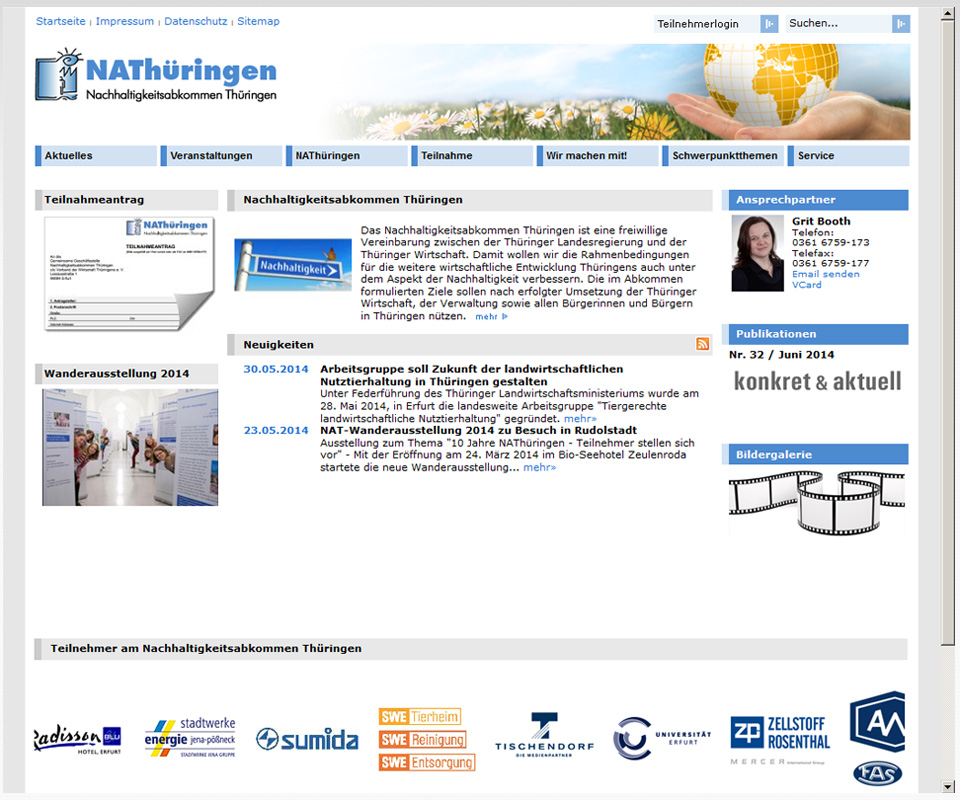Open the Universität Erfurt logo
960x800 pixels.
[x=662, y=738]
